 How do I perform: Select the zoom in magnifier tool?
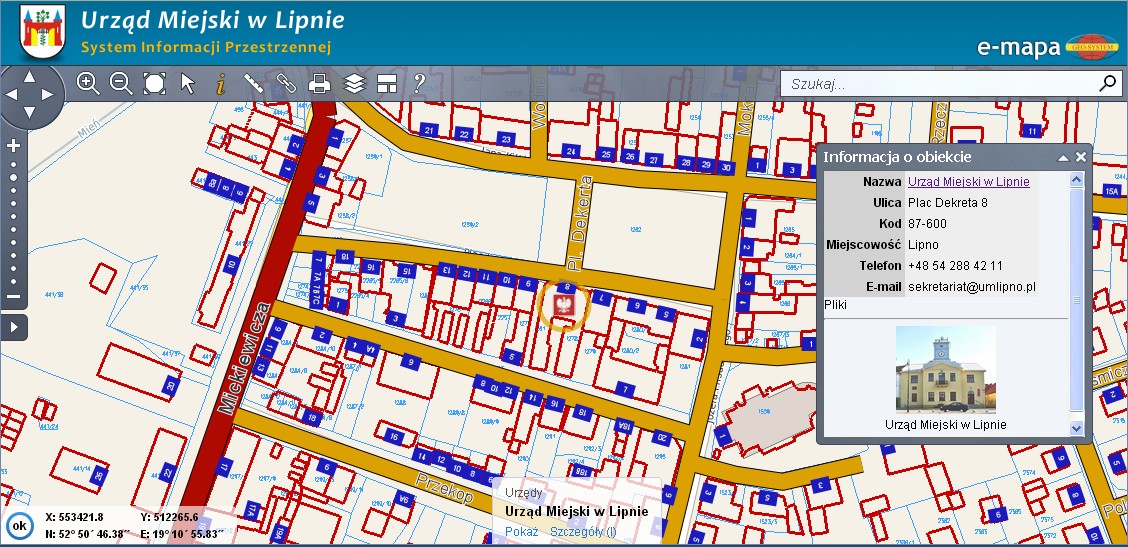pyautogui.click(x=88, y=83)
